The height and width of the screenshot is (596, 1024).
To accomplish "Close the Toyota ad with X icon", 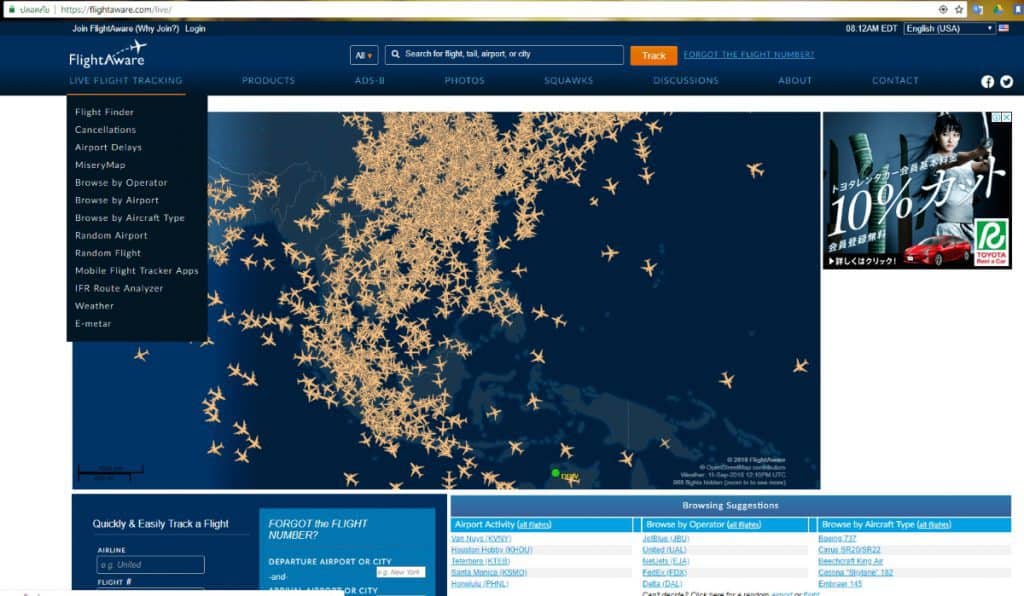I will [1006, 118].
